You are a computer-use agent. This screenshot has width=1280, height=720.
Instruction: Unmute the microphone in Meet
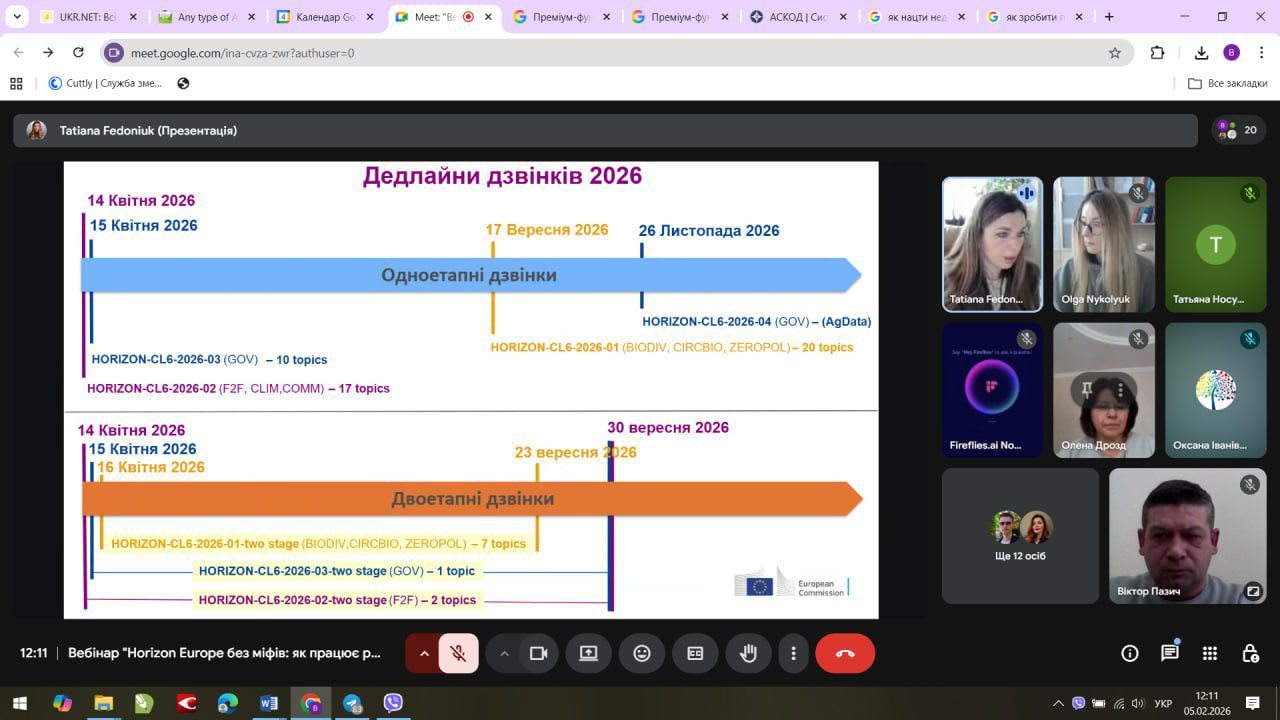[458, 653]
